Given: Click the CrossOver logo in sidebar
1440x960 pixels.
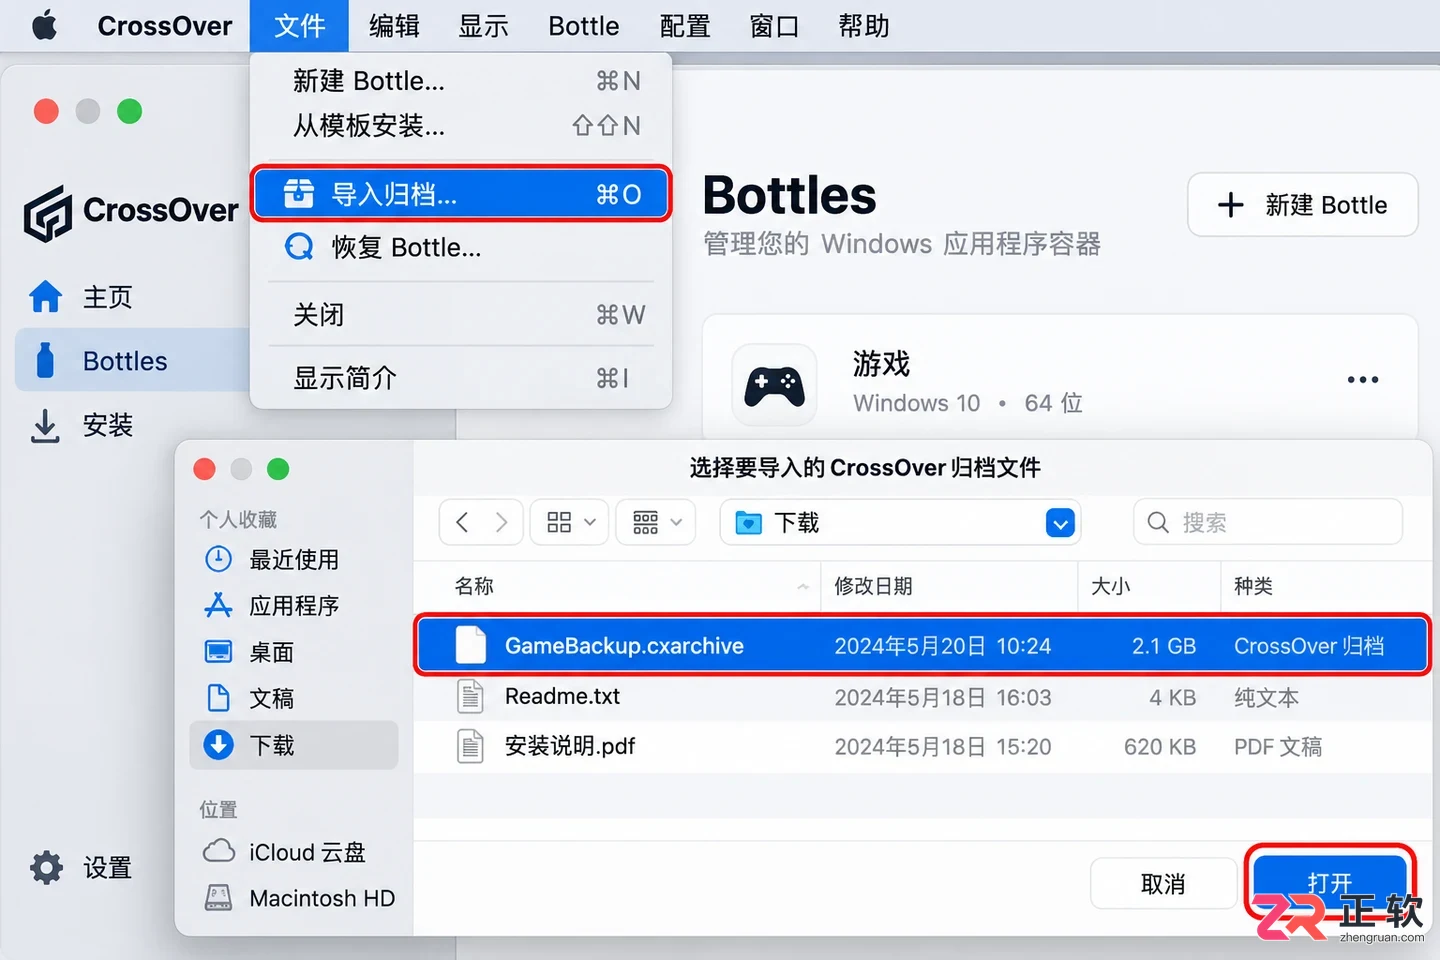Looking at the screenshot, I should pyautogui.click(x=48, y=213).
